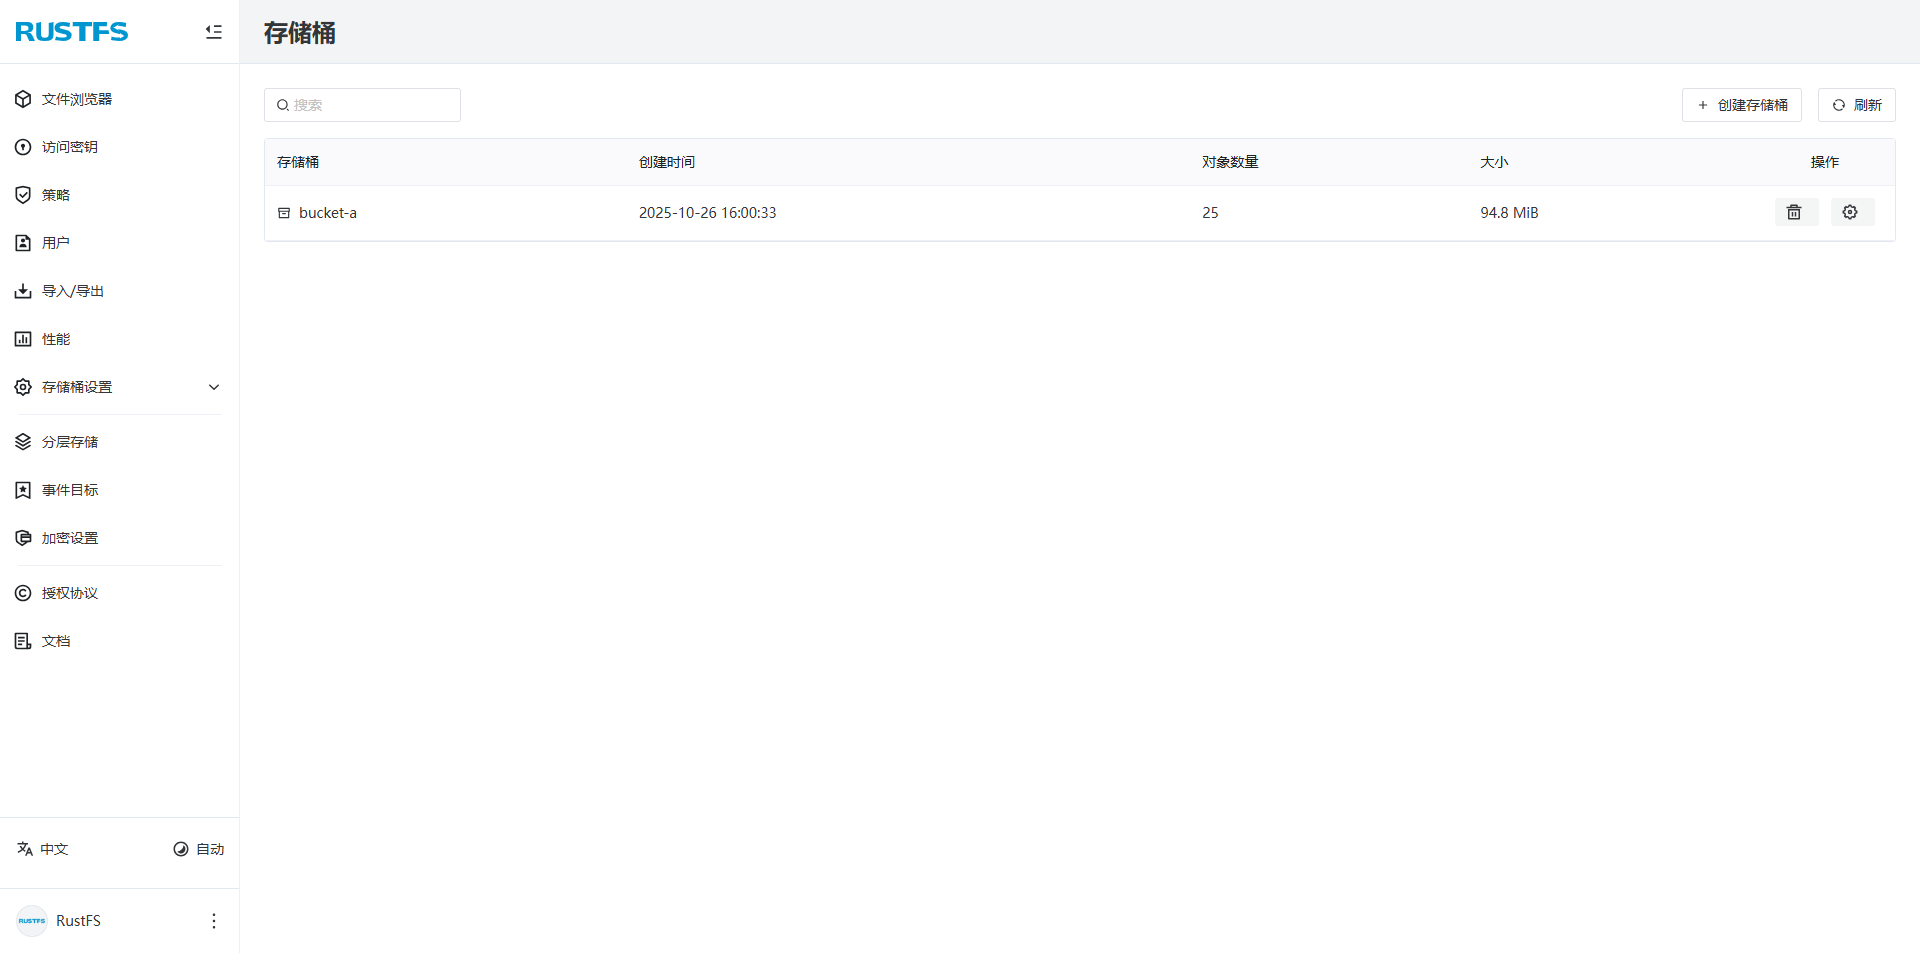Click 创建存储桶 to create a bucket
The image size is (1920, 953).
pos(1741,105)
